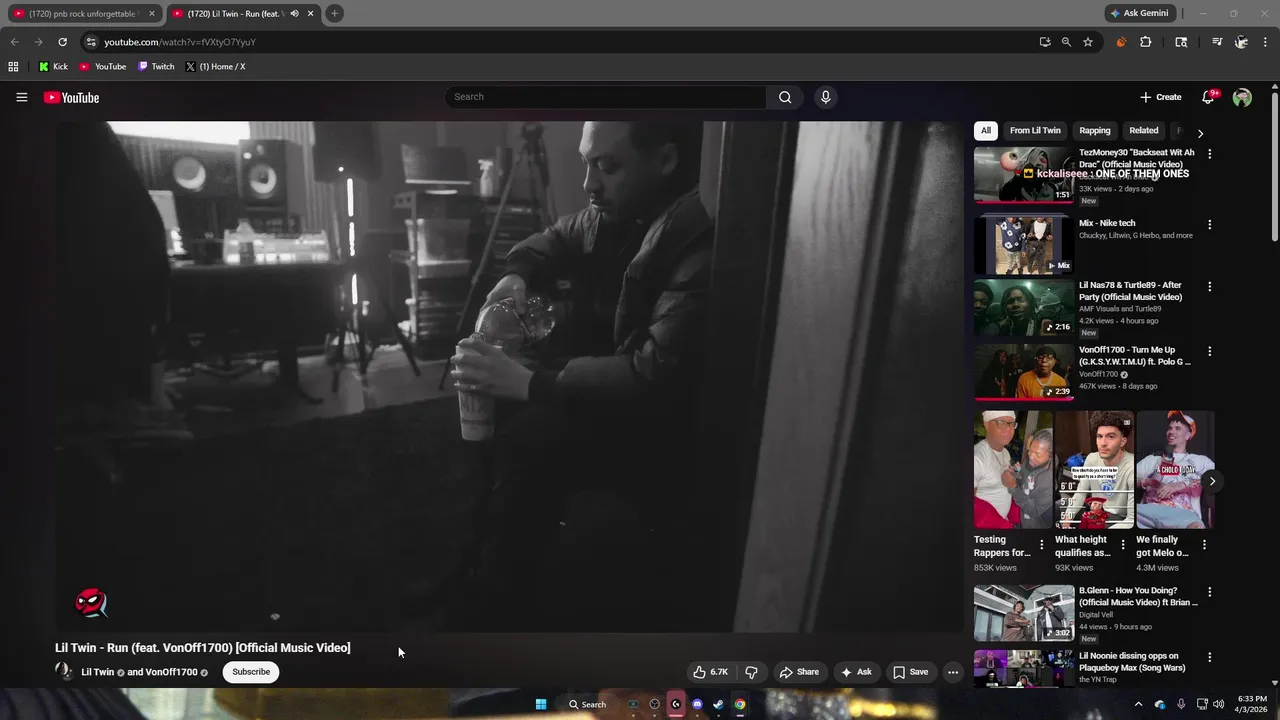Click the YouTube search input field
The height and width of the screenshot is (720, 1280).
click(x=606, y=97)
